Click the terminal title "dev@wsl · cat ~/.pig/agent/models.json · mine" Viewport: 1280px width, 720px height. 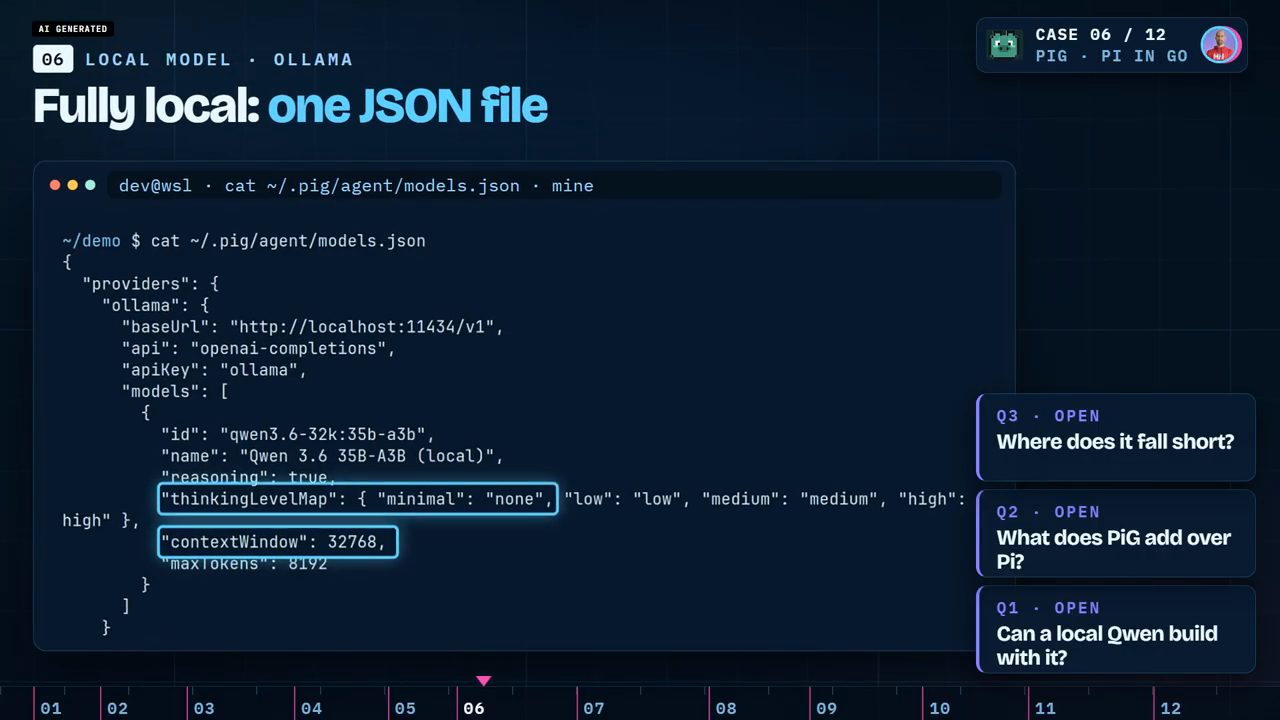(x=356, y=186)
